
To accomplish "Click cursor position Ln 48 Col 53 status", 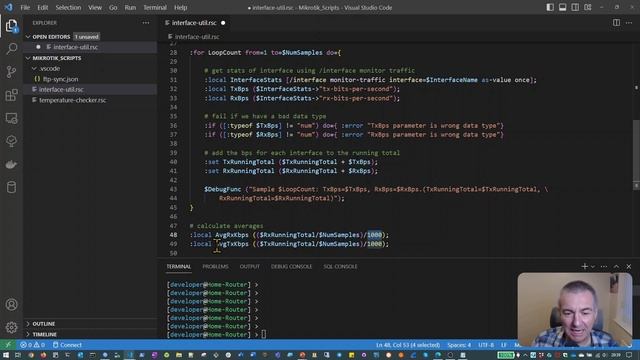I will pyautogui.click(x=407, y=345).
